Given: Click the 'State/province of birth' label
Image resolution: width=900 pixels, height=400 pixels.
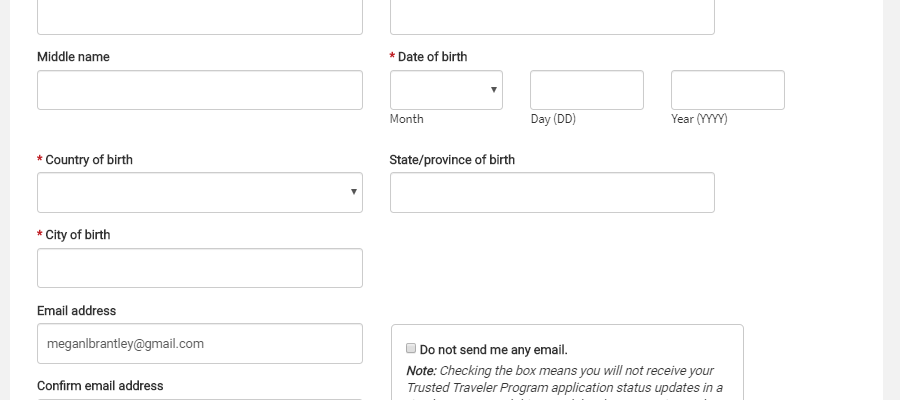Looking at the screenshot, I should (452, 160).
